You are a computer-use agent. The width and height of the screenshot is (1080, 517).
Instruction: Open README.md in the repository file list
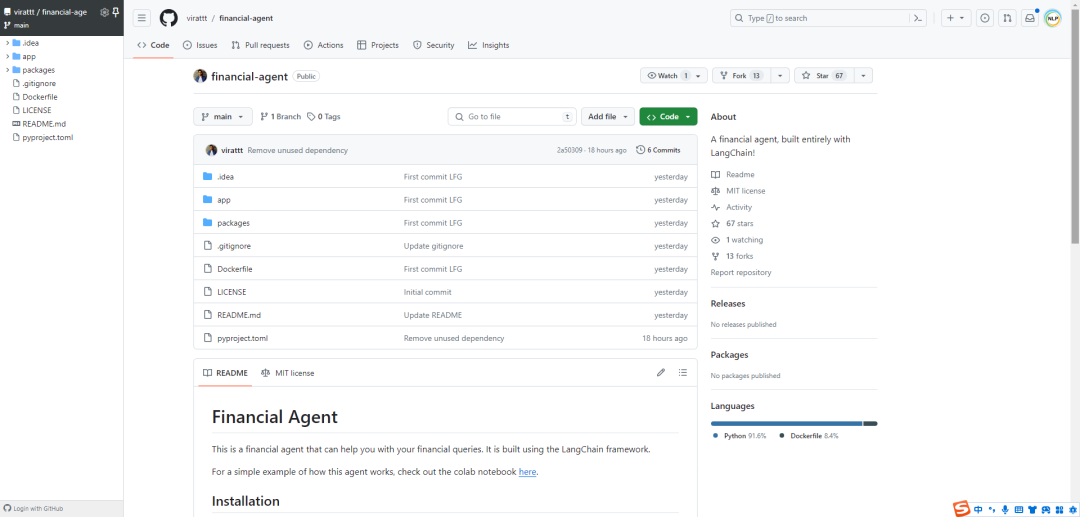[239, 315]
